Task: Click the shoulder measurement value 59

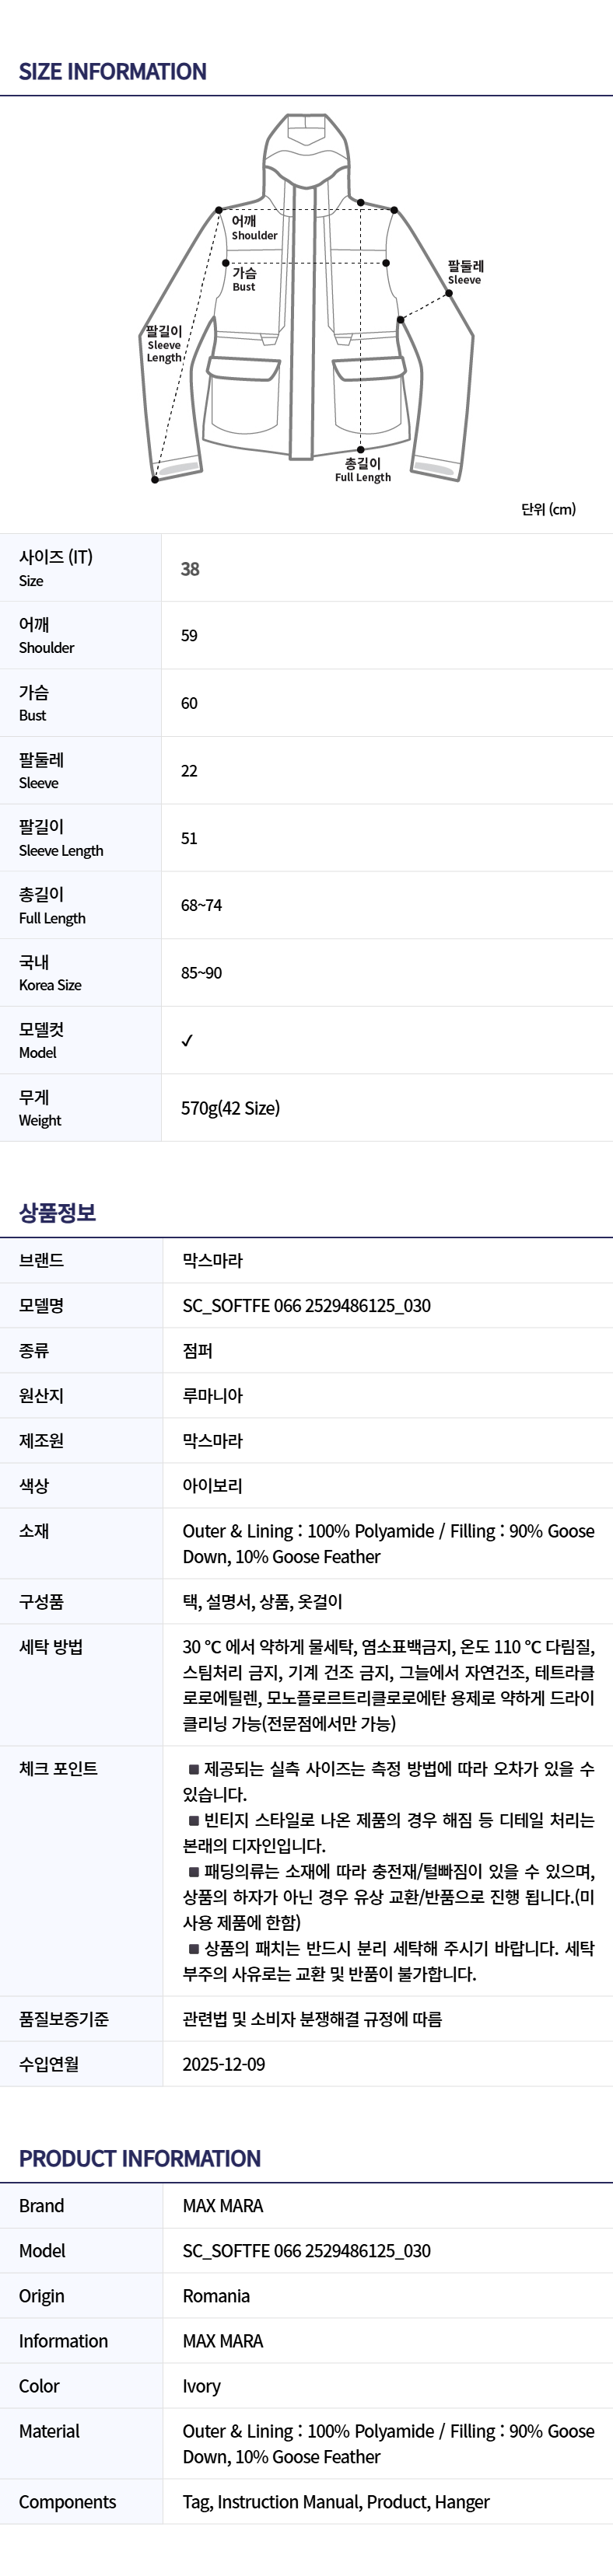Action: point(189,636)
